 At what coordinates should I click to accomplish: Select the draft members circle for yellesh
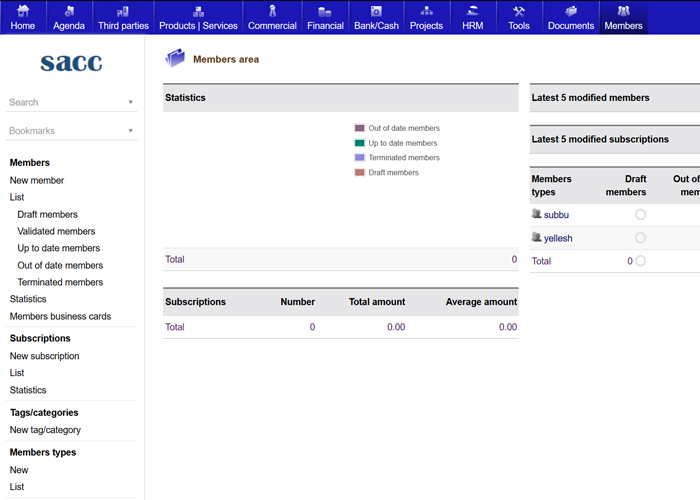[640, 238]
